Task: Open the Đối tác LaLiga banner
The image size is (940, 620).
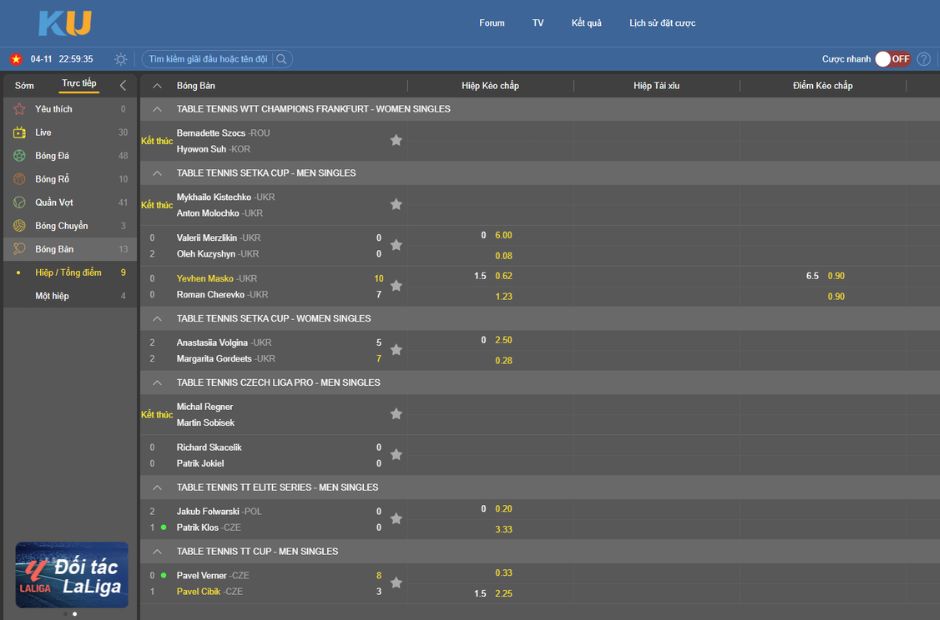Action: (x=72, y=575)
